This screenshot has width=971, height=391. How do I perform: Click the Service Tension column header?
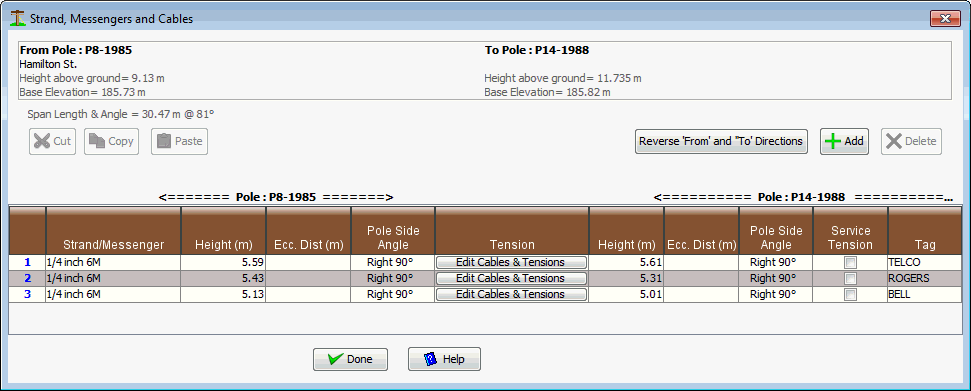coord(850,231)
